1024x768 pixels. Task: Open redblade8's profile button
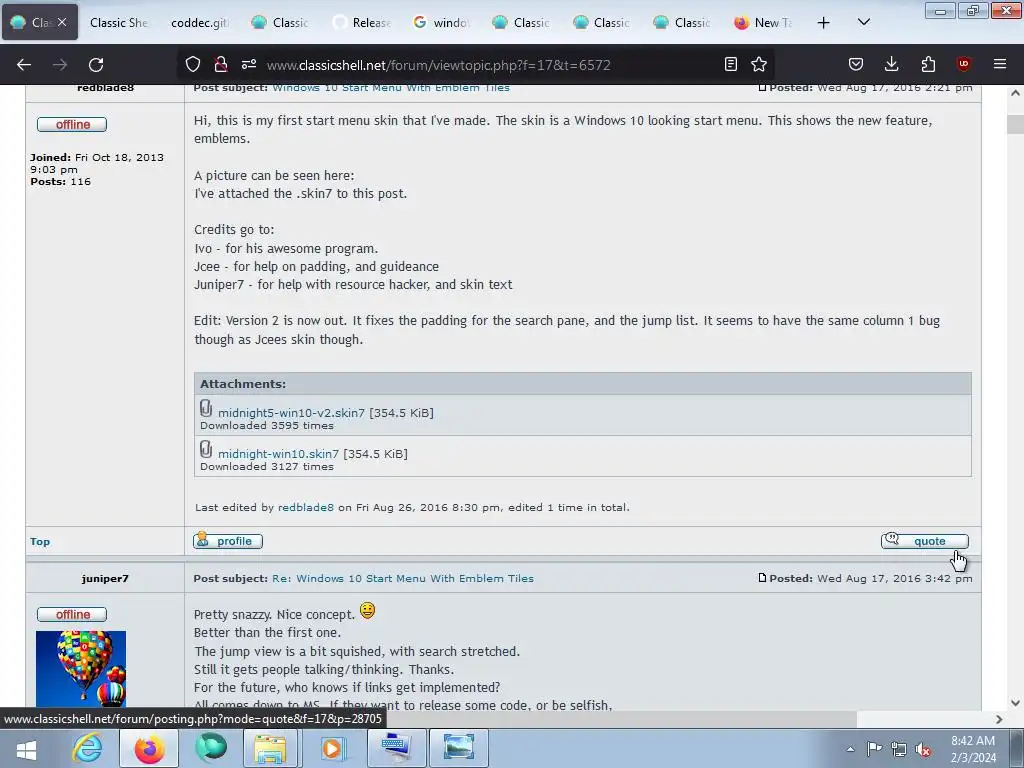(x=228, y=541)
